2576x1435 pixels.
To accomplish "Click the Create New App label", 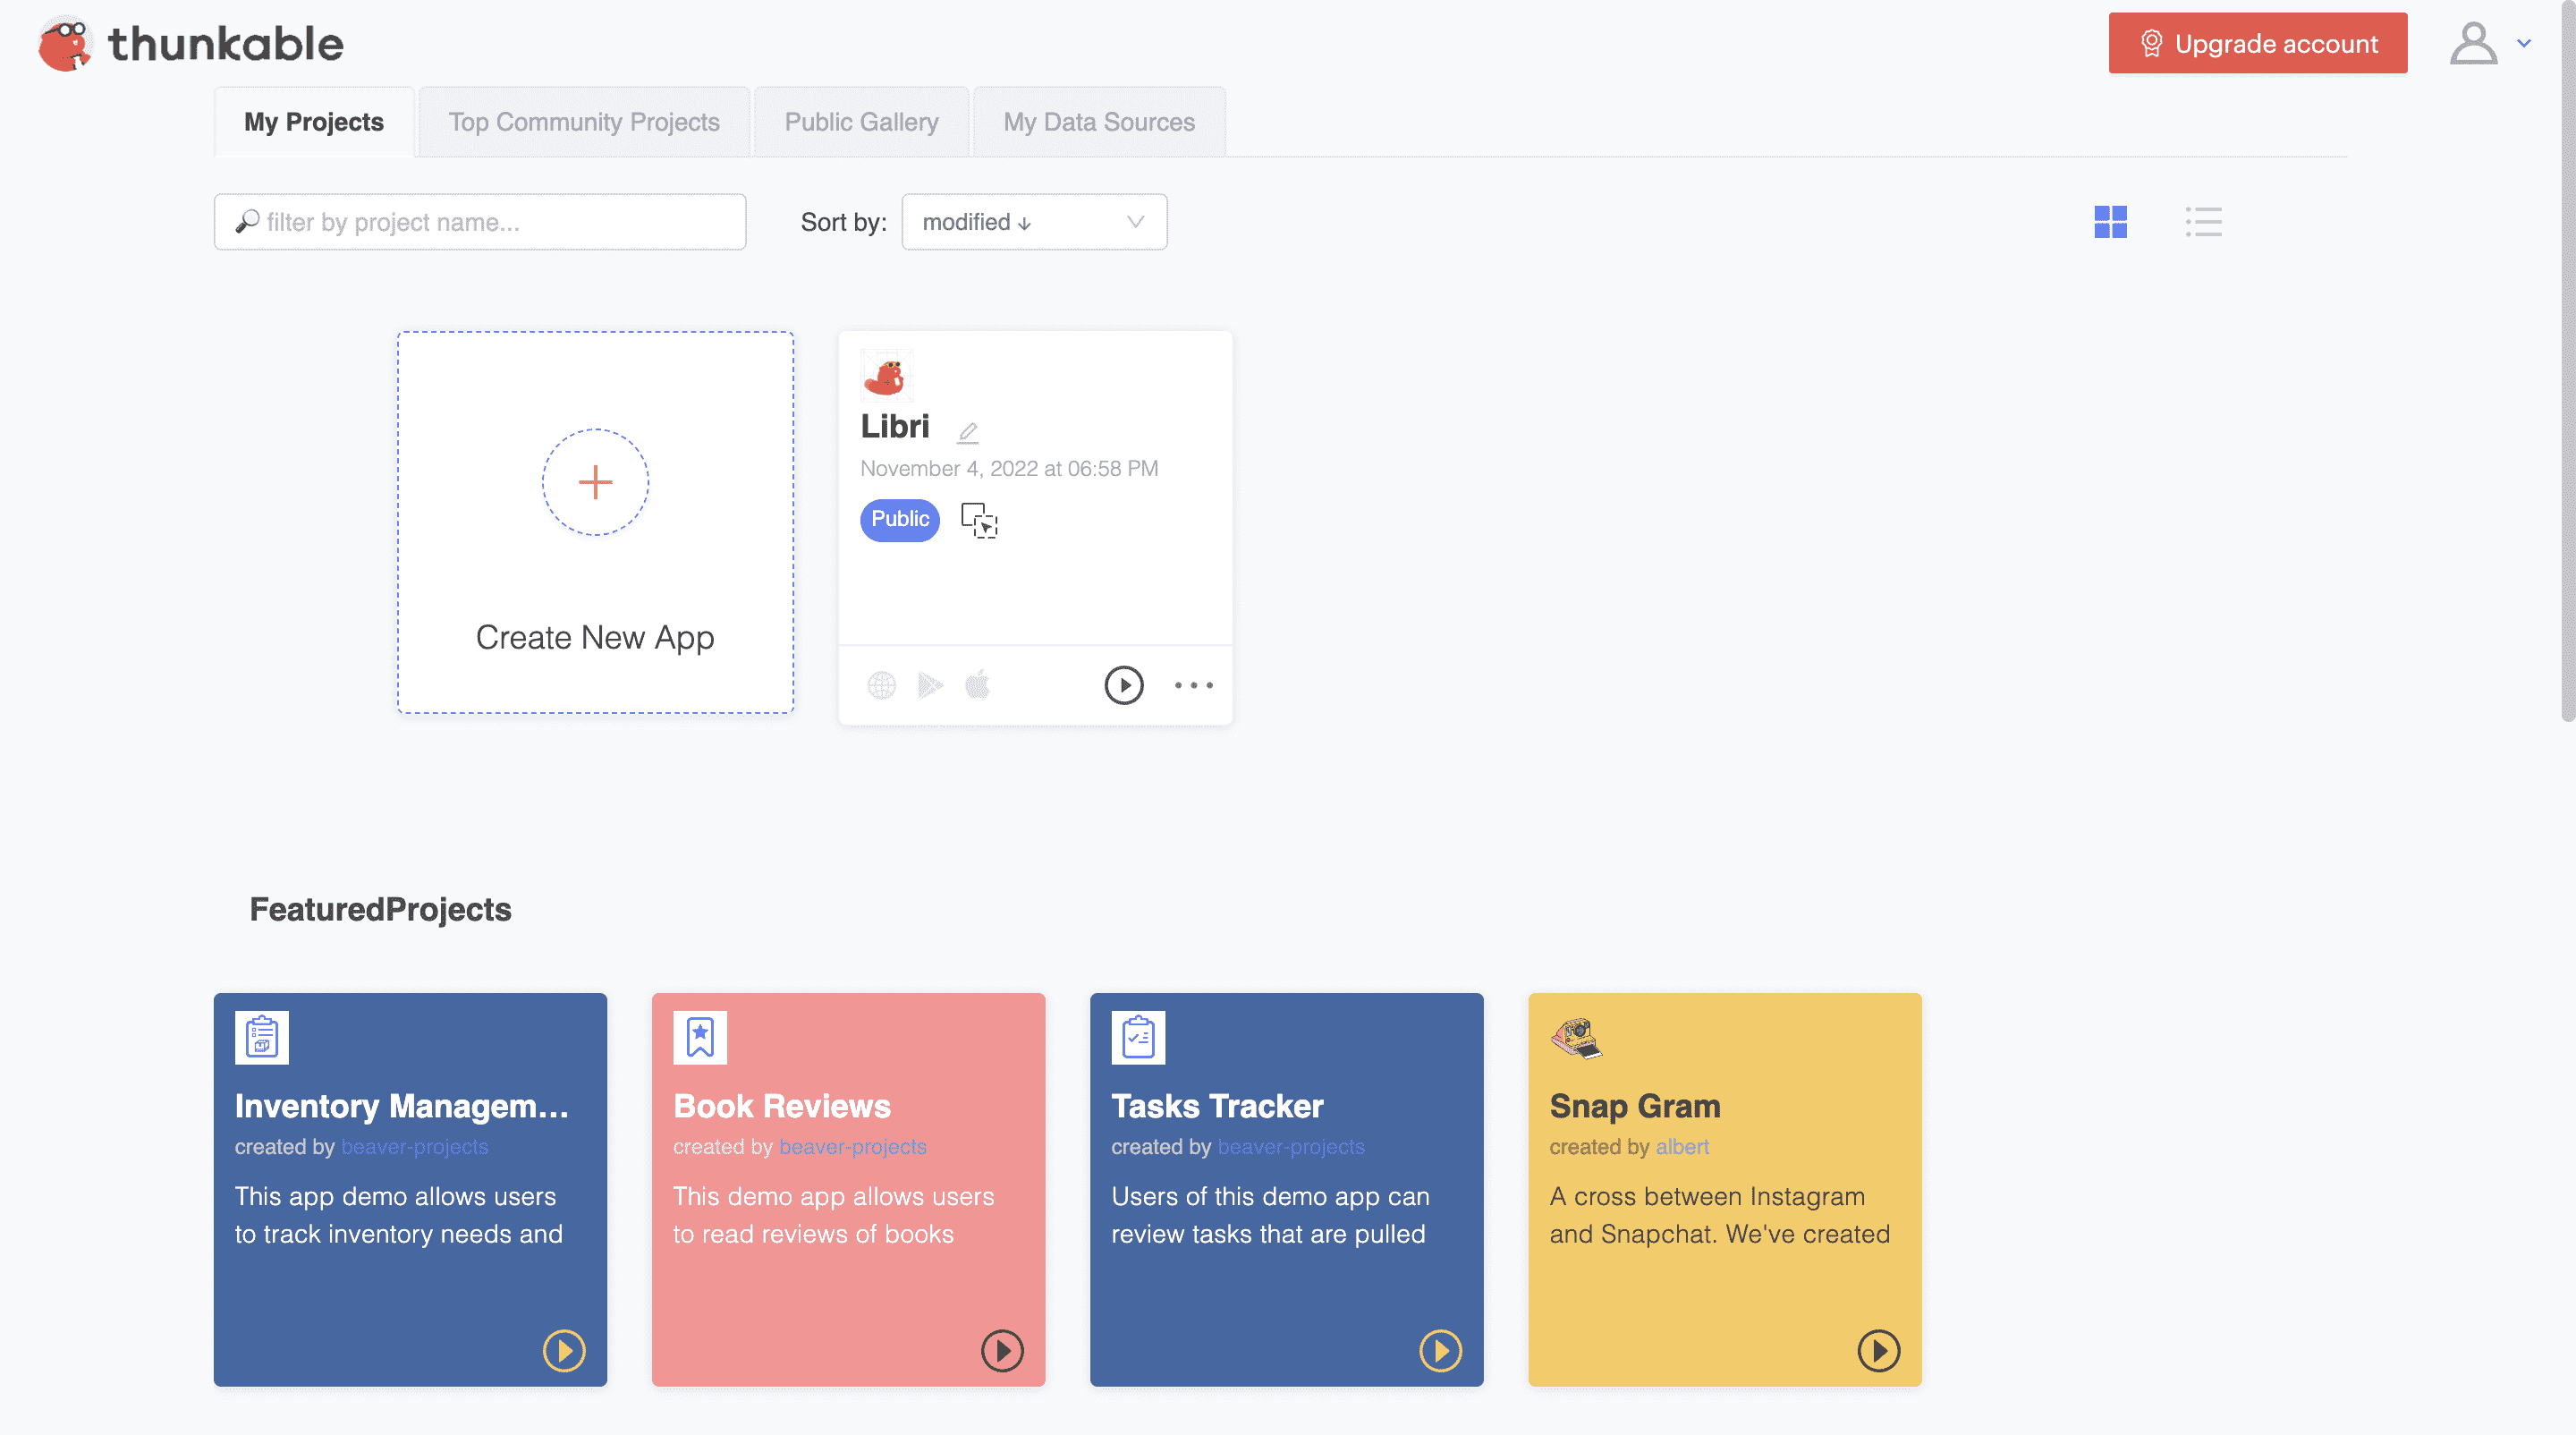I will [x=595, y=637].
